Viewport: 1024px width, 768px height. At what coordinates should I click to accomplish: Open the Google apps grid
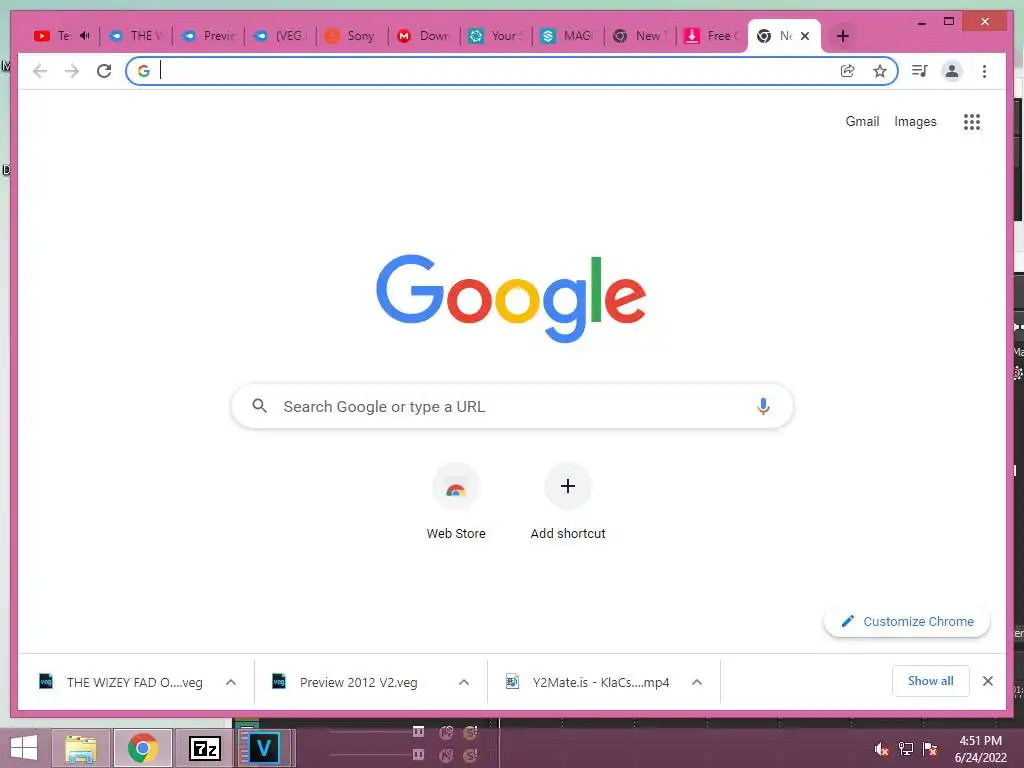(972, 121)
